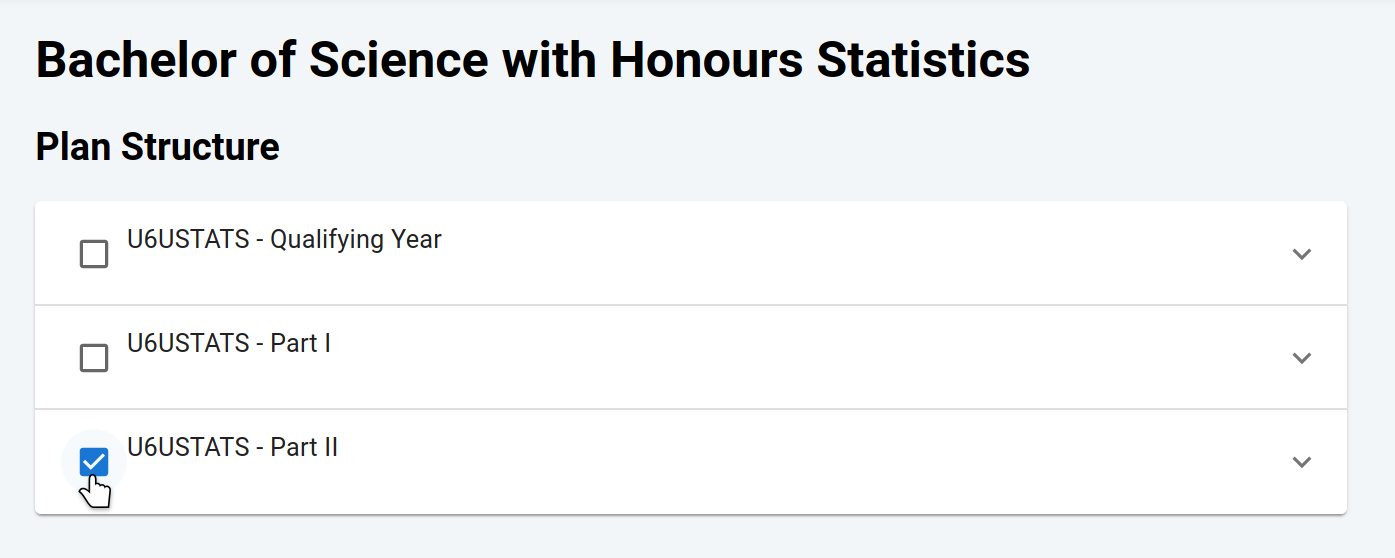Expand the Part I row chevron

tap(1301, 358)
